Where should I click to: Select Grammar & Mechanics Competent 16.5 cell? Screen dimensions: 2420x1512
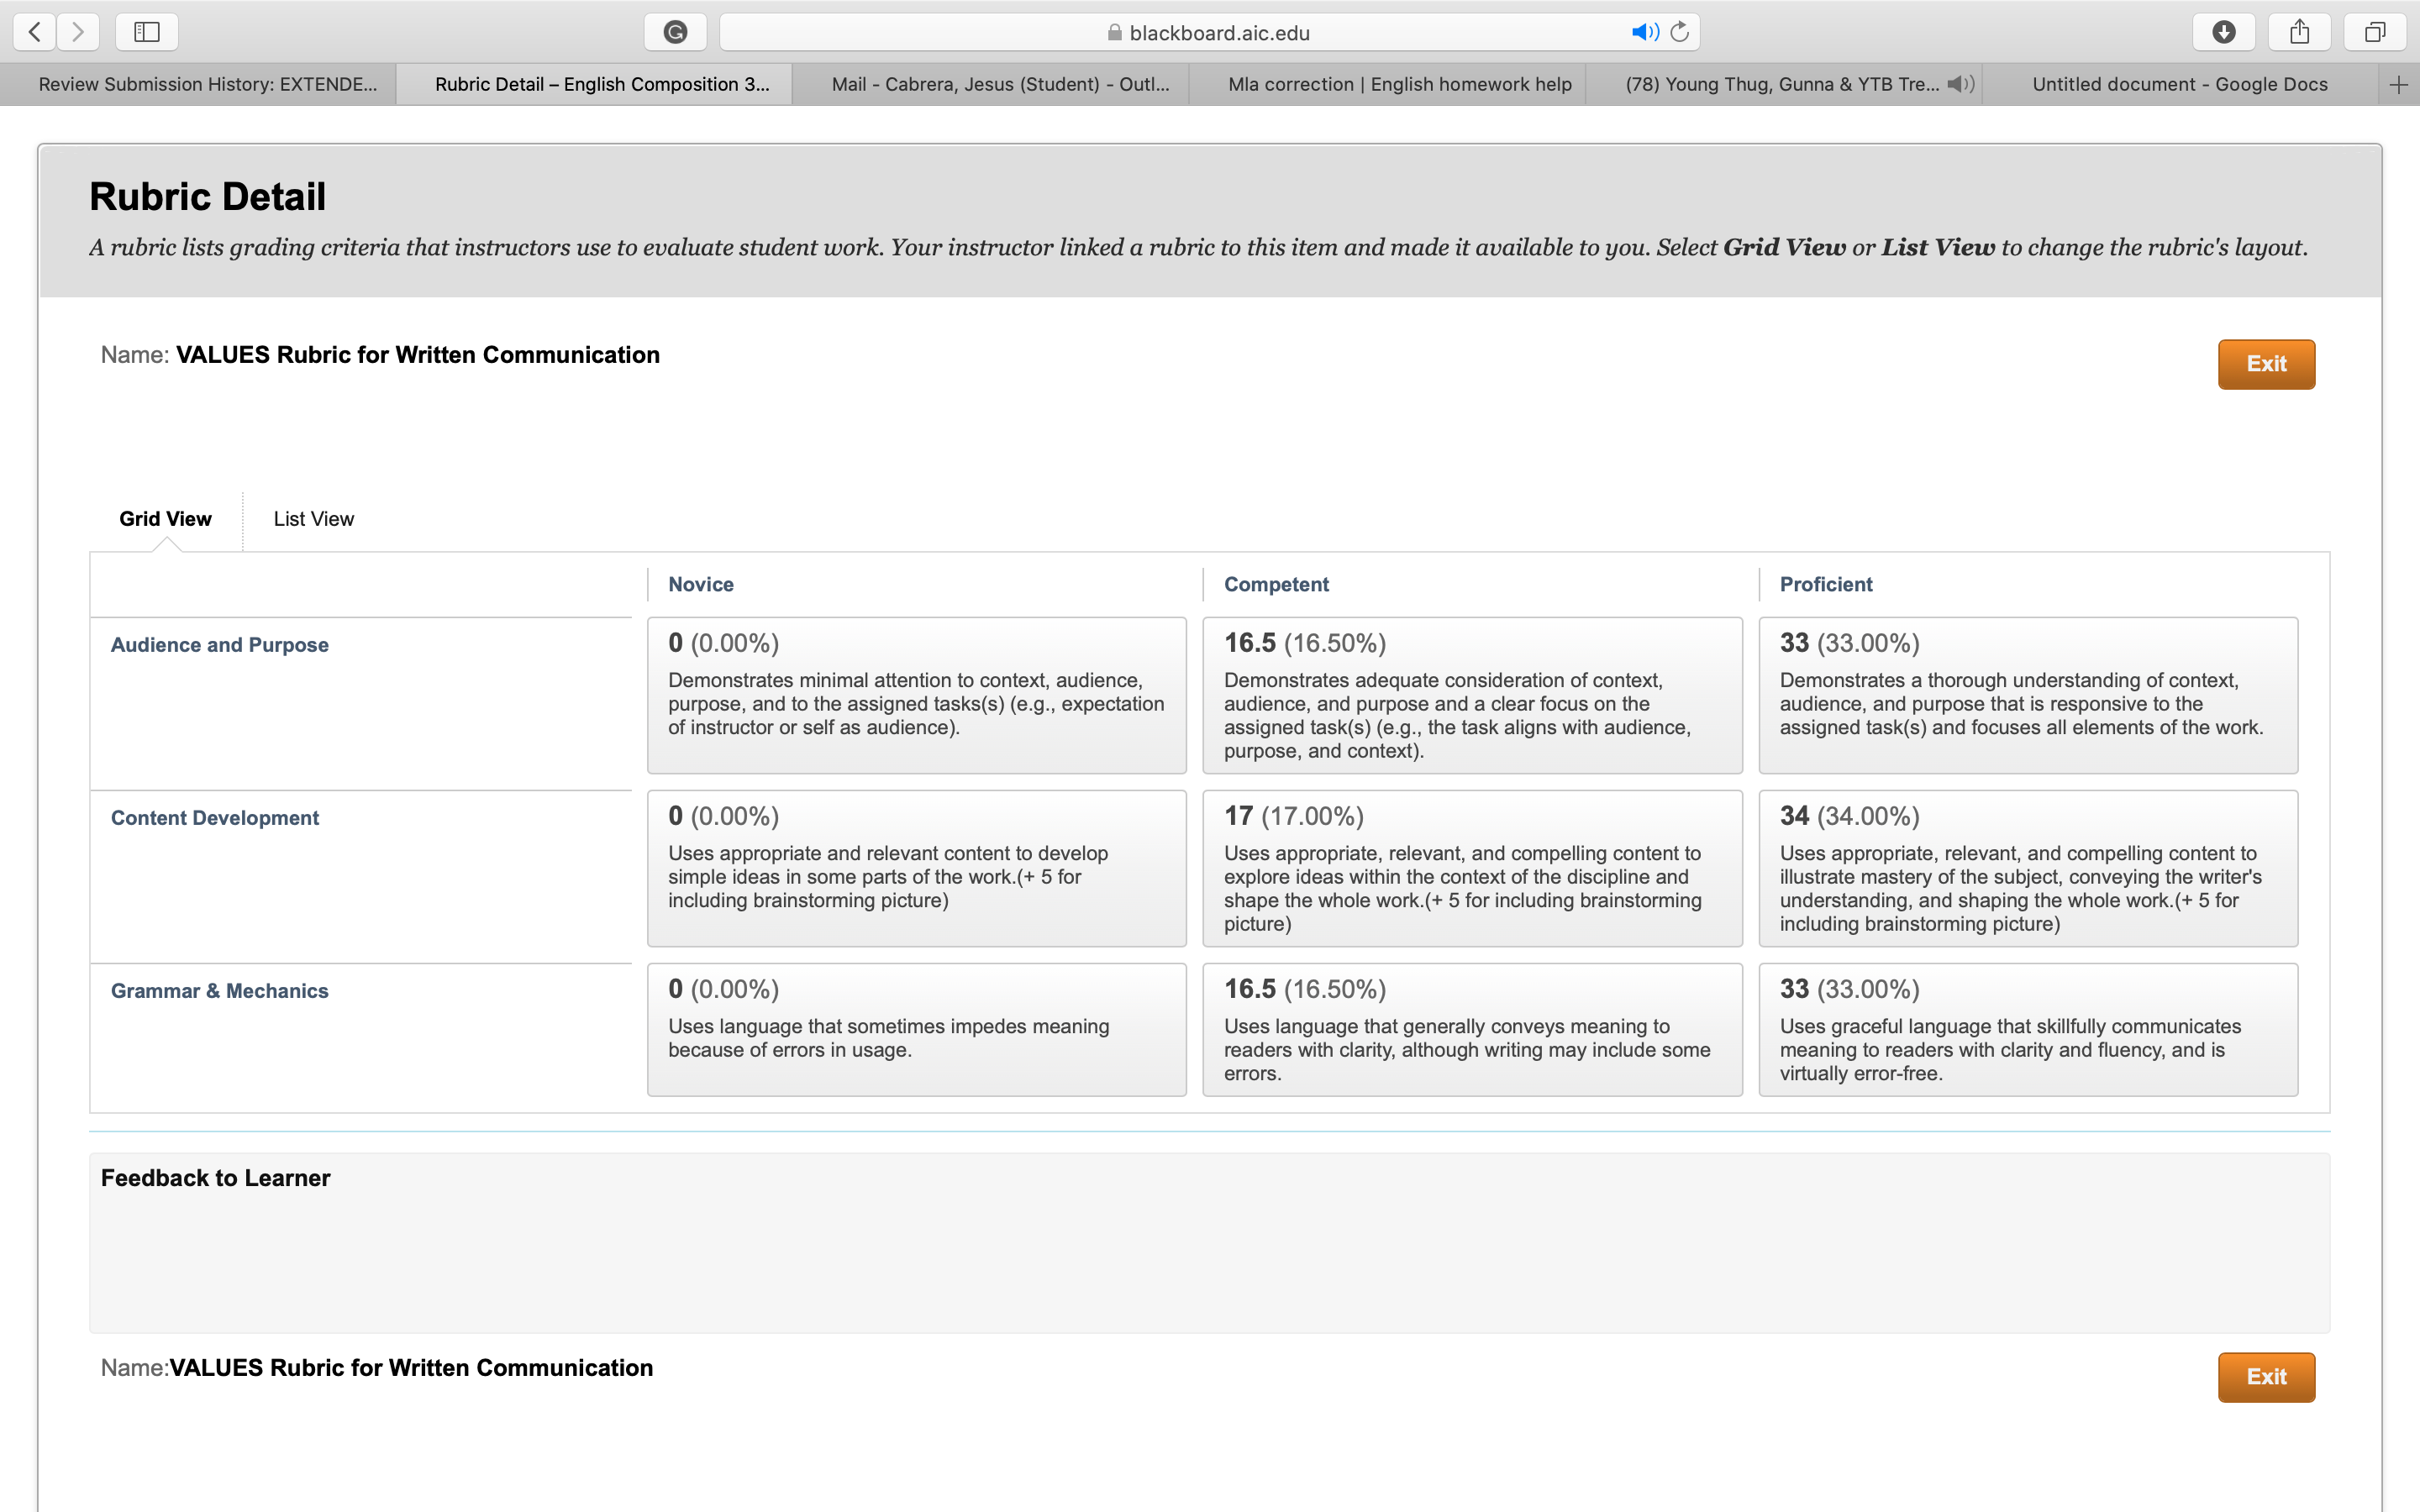tap(1472, 1030)
